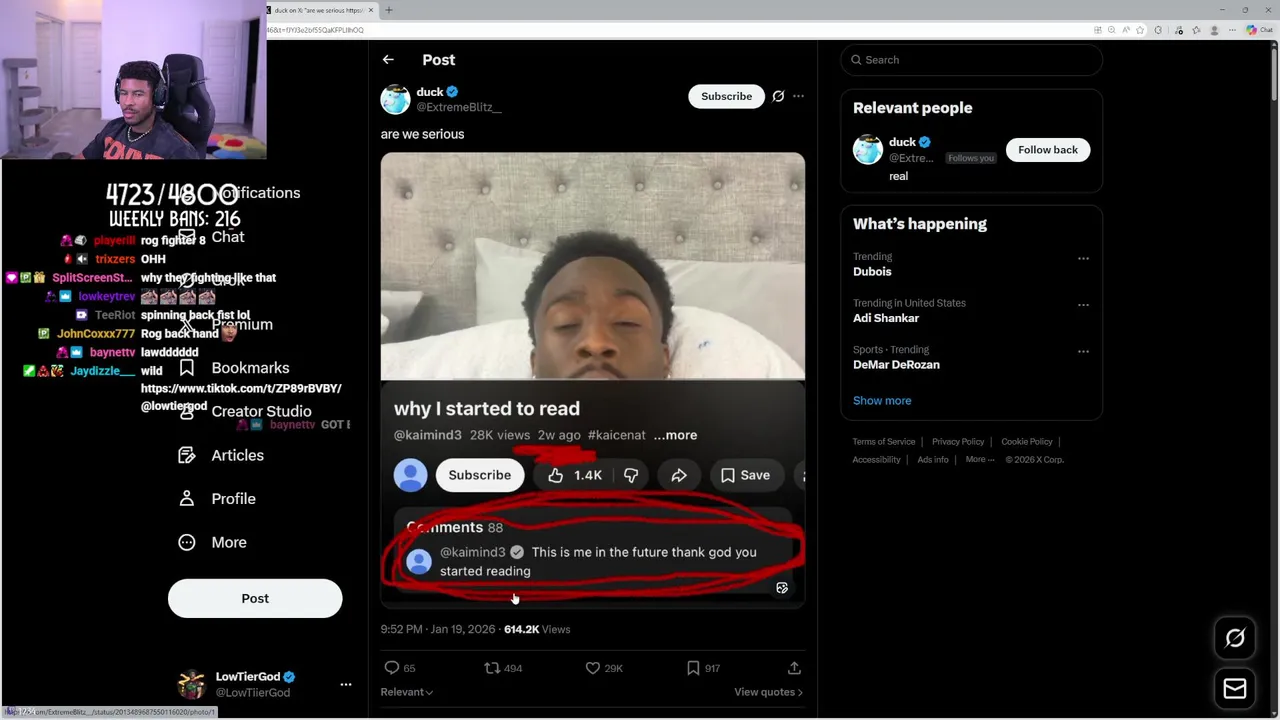
Task: Open Privacy Policy footer link
Action: [x=958, y=442]
